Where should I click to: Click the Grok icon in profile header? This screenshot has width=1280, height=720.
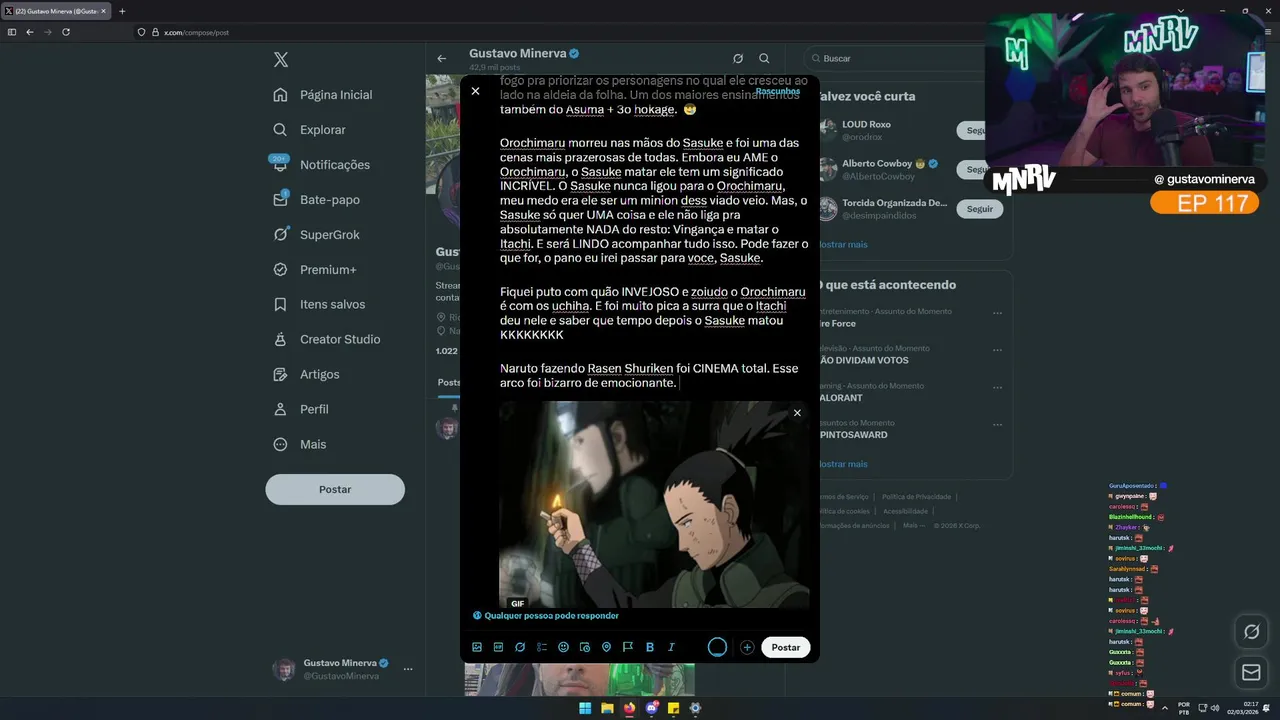(738, 58)
